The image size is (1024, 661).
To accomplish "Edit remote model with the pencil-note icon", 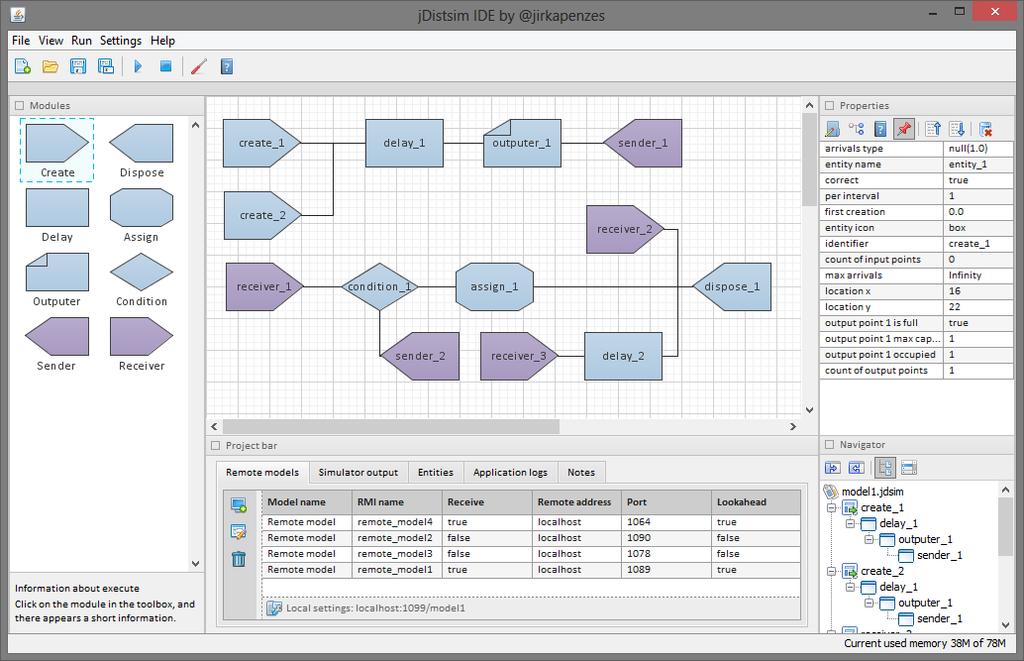I will [x=239, y=532].
